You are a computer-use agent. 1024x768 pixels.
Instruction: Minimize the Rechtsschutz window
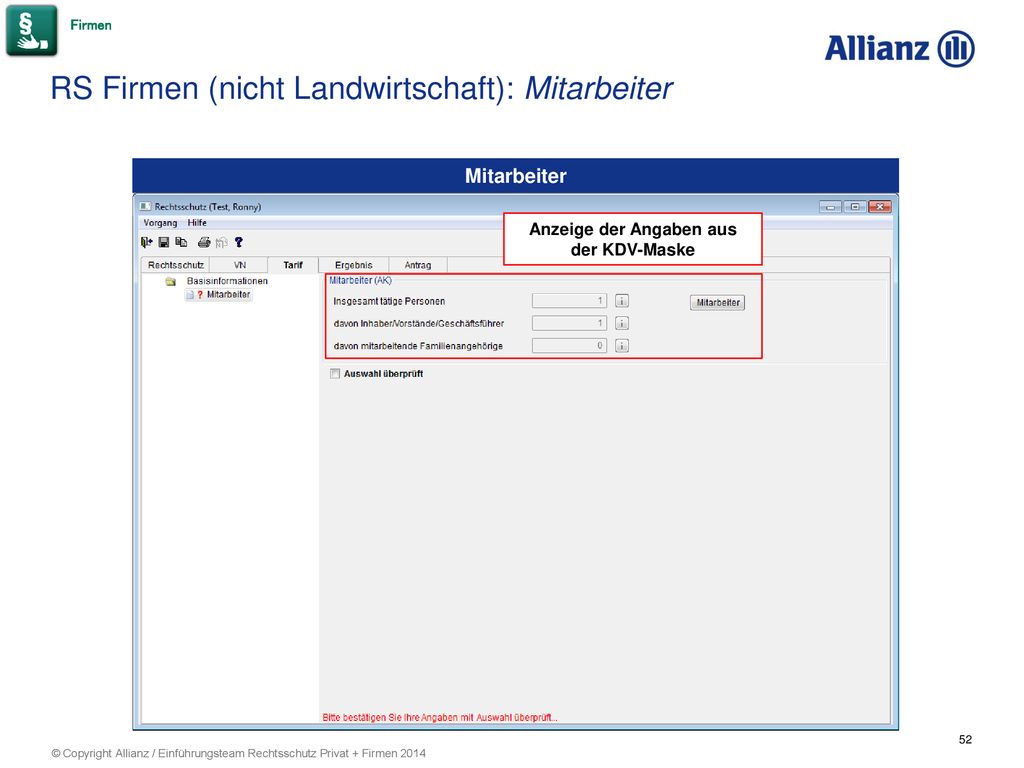pyautogui.click(x=831, y=207)
